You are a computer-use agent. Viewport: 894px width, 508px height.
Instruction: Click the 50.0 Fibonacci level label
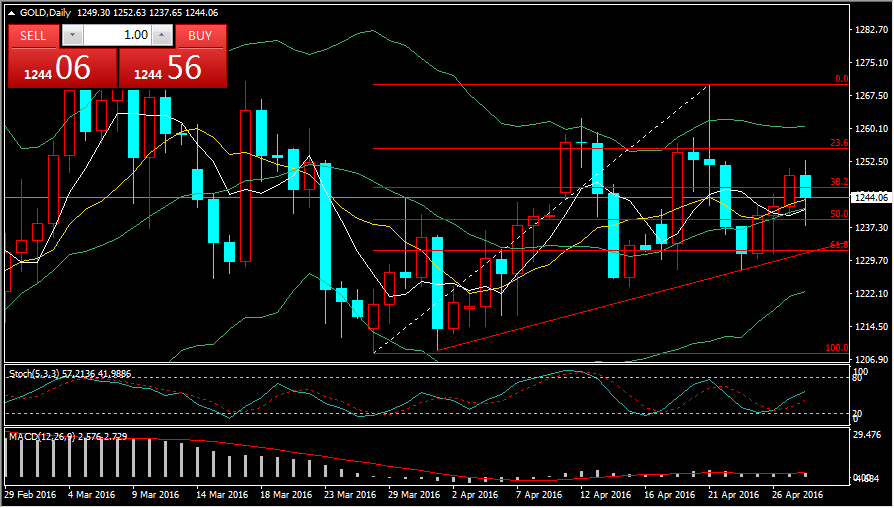pos(839,214)
